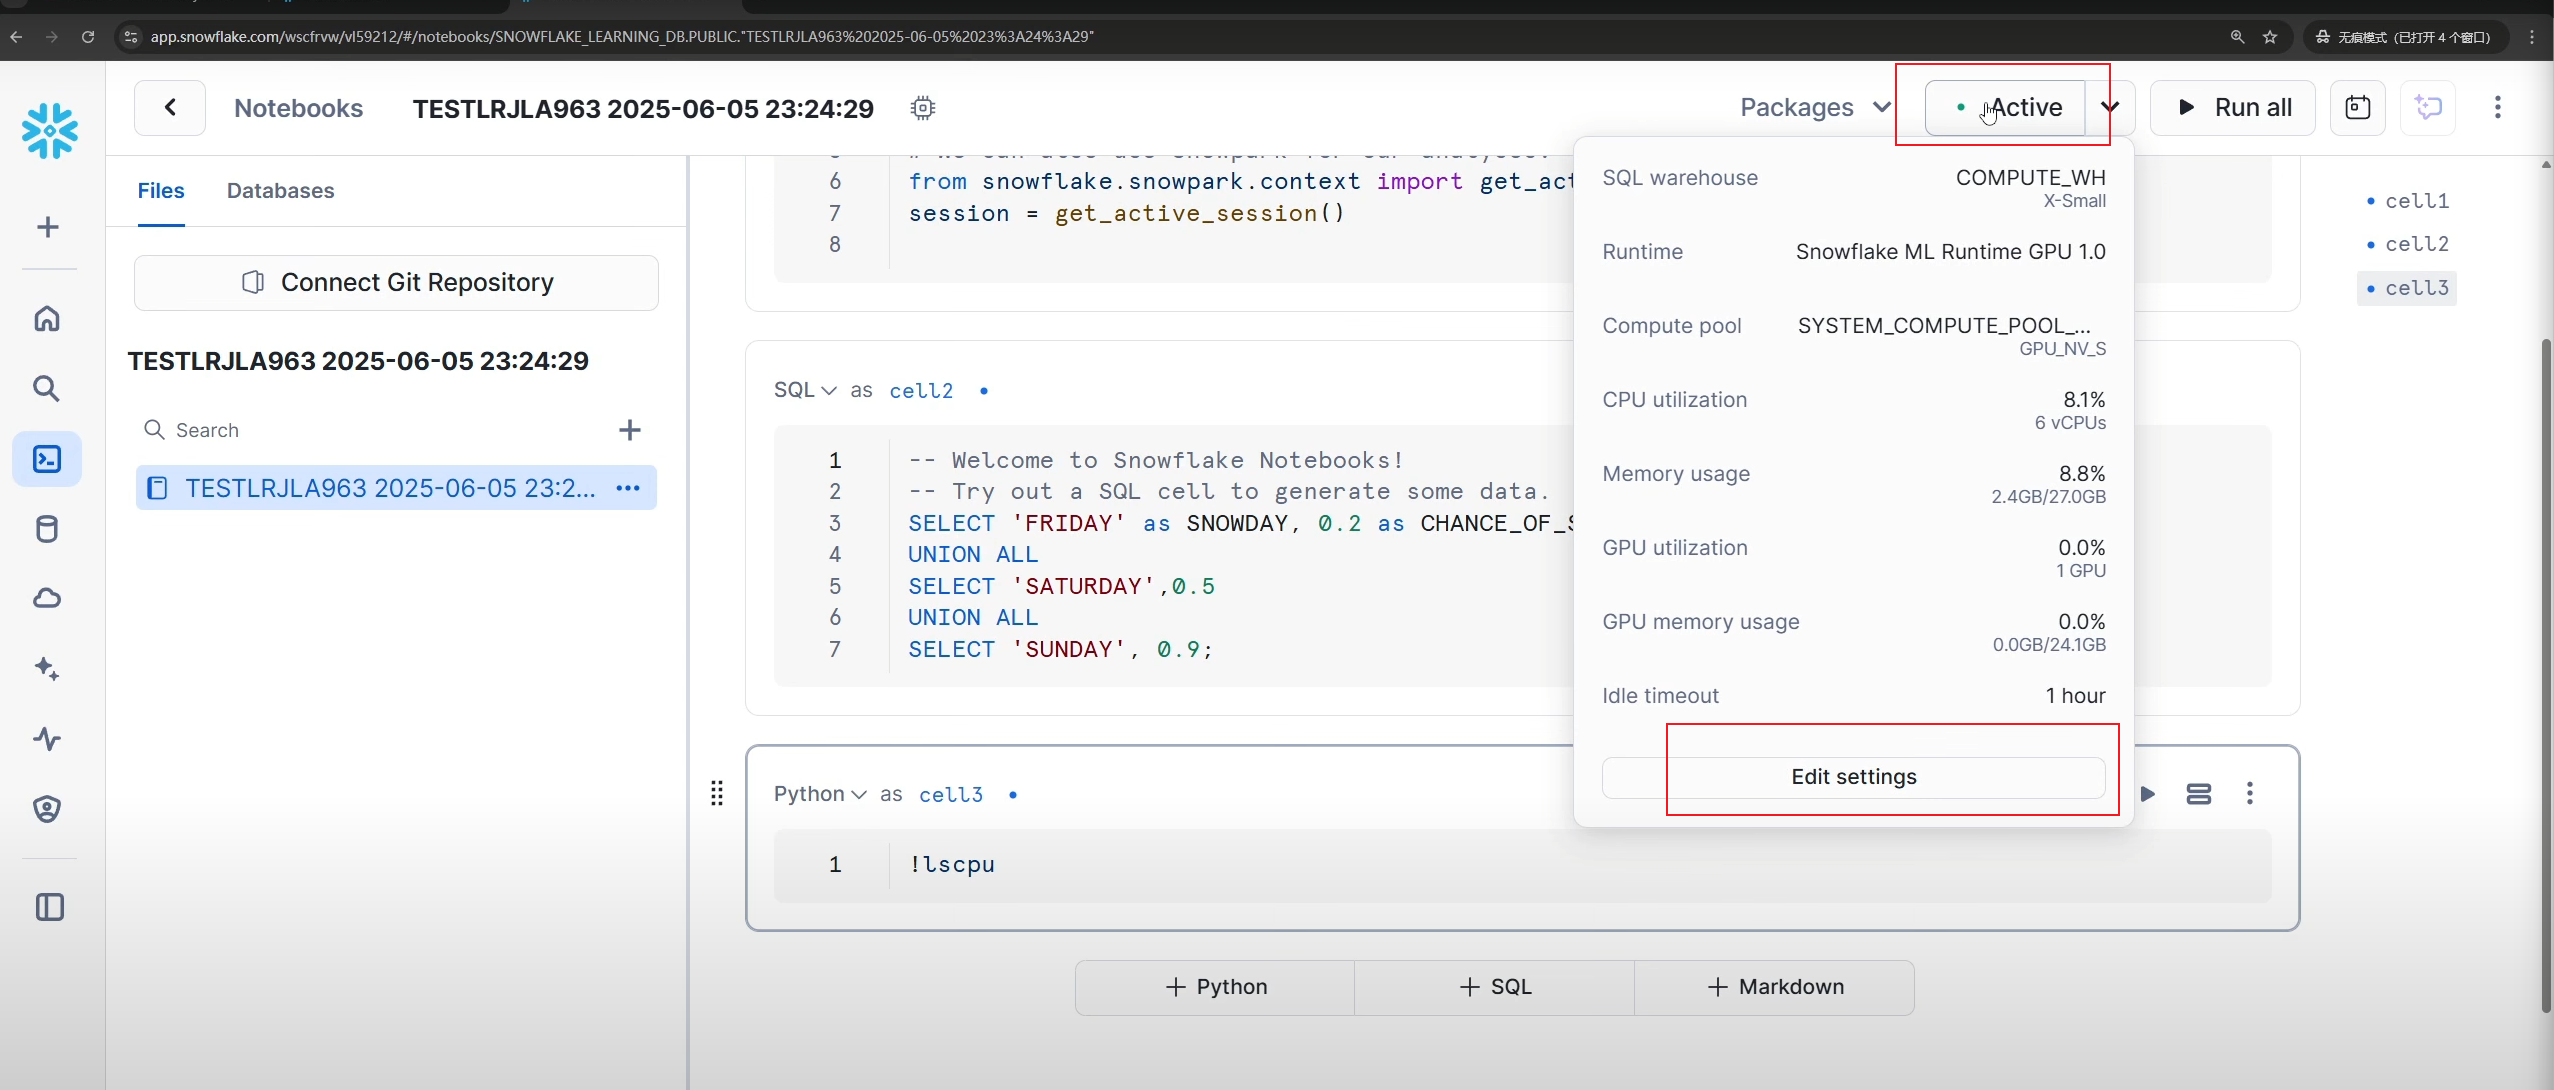The image size is (2554, 1090).
Task: Click Connect Git Repository button
Action: (x=396, y=283)
